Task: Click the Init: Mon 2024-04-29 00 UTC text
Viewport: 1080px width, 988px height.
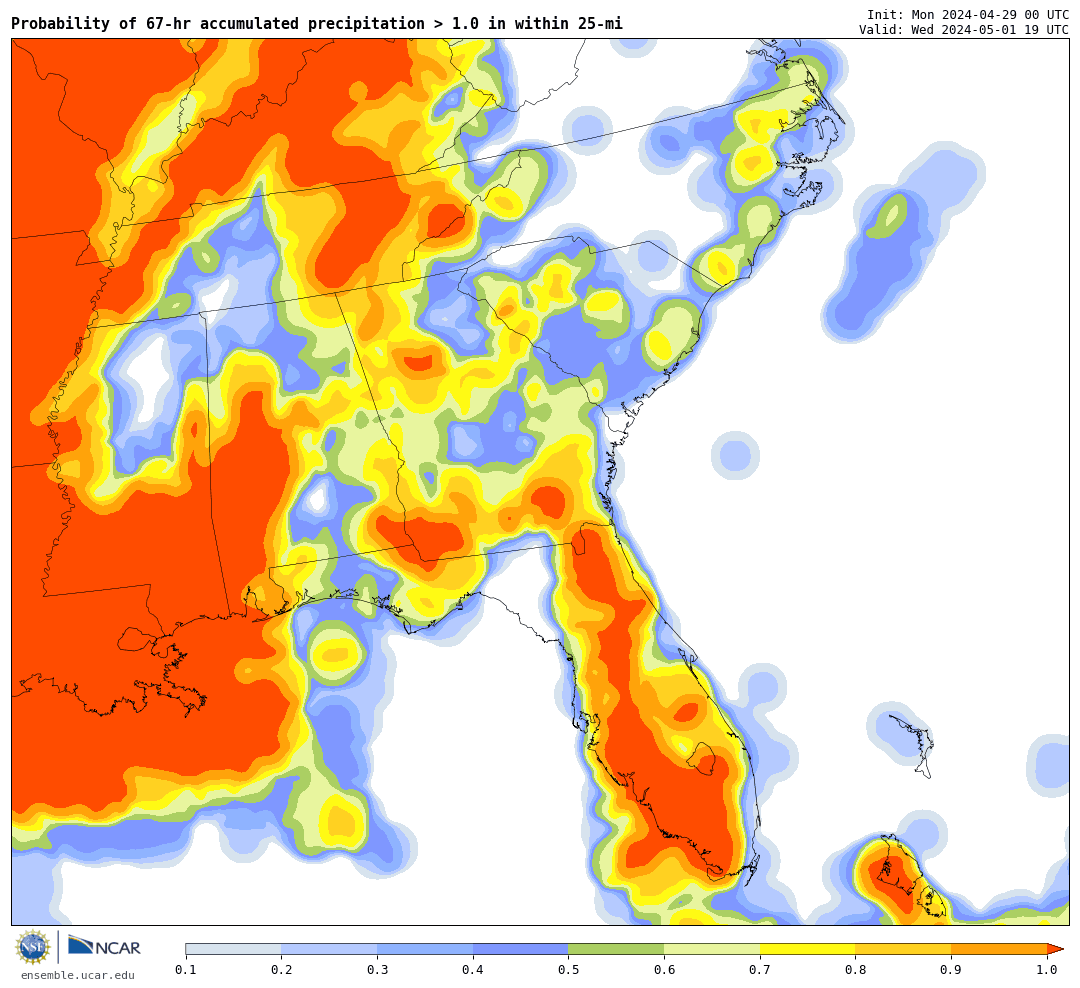Action: pyautogui.click(x=968, y=14)
